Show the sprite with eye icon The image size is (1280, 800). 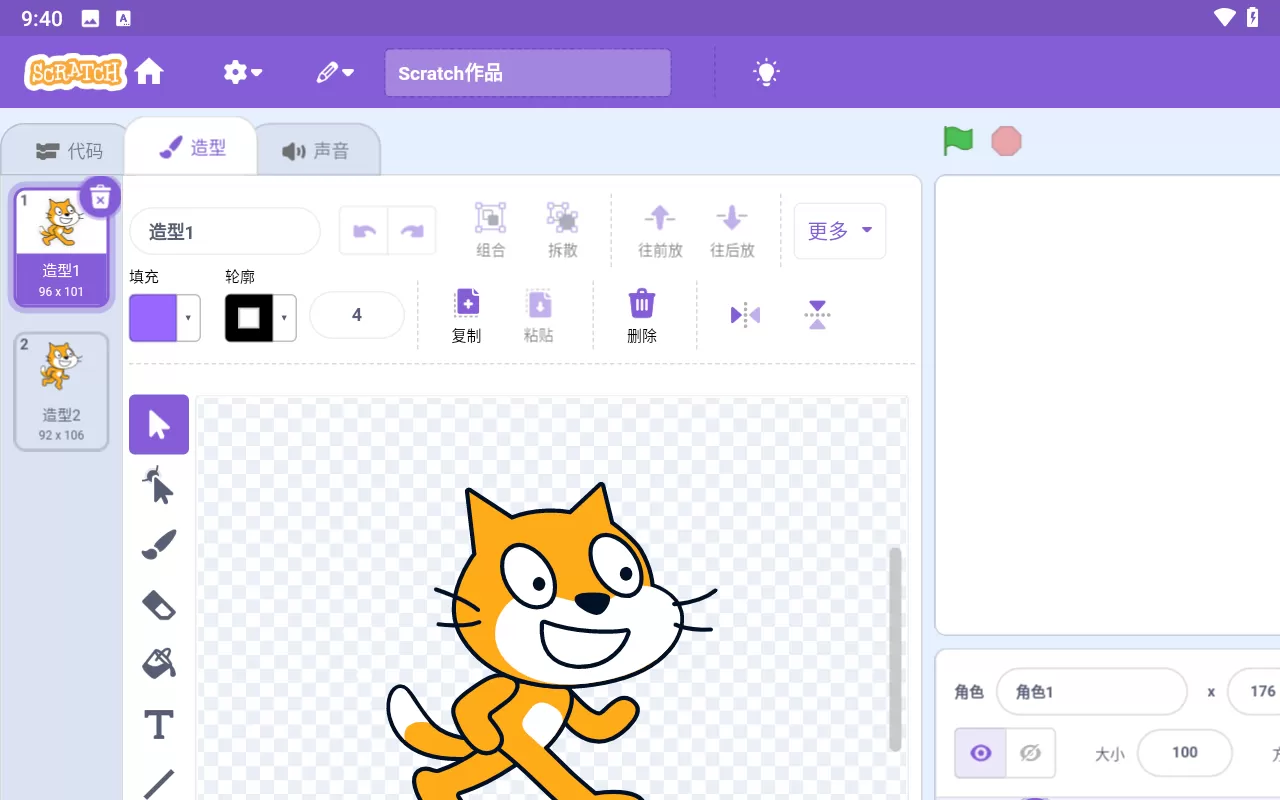(x=981, y=753)
